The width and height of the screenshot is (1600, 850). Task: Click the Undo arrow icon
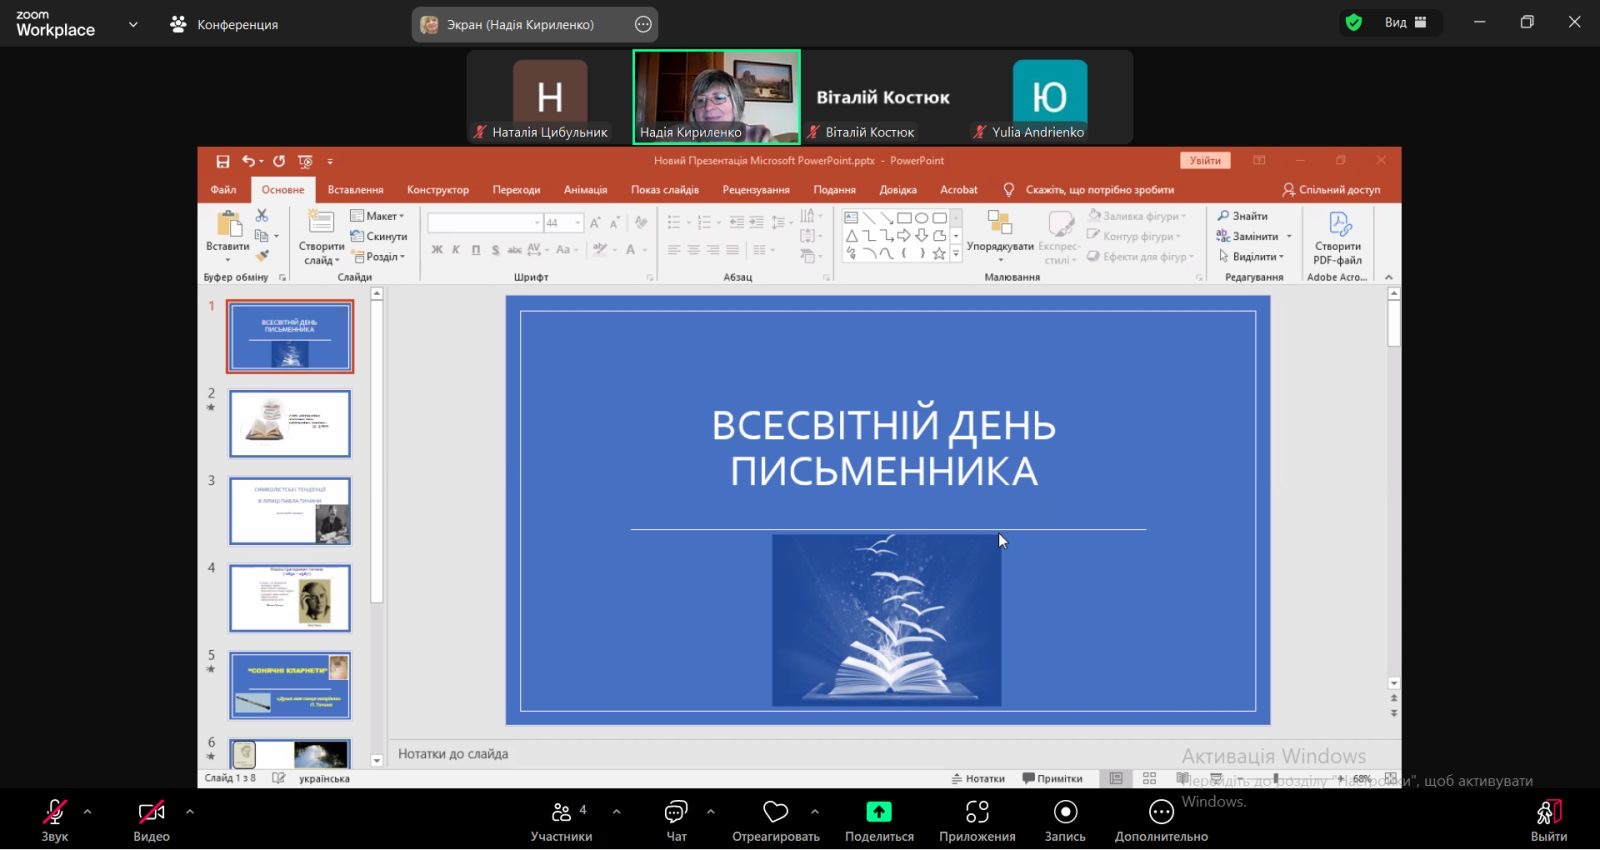pos(248,161)
